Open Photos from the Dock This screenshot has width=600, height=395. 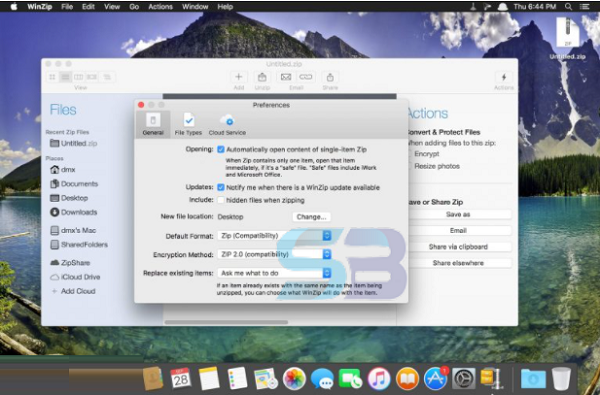294,379
